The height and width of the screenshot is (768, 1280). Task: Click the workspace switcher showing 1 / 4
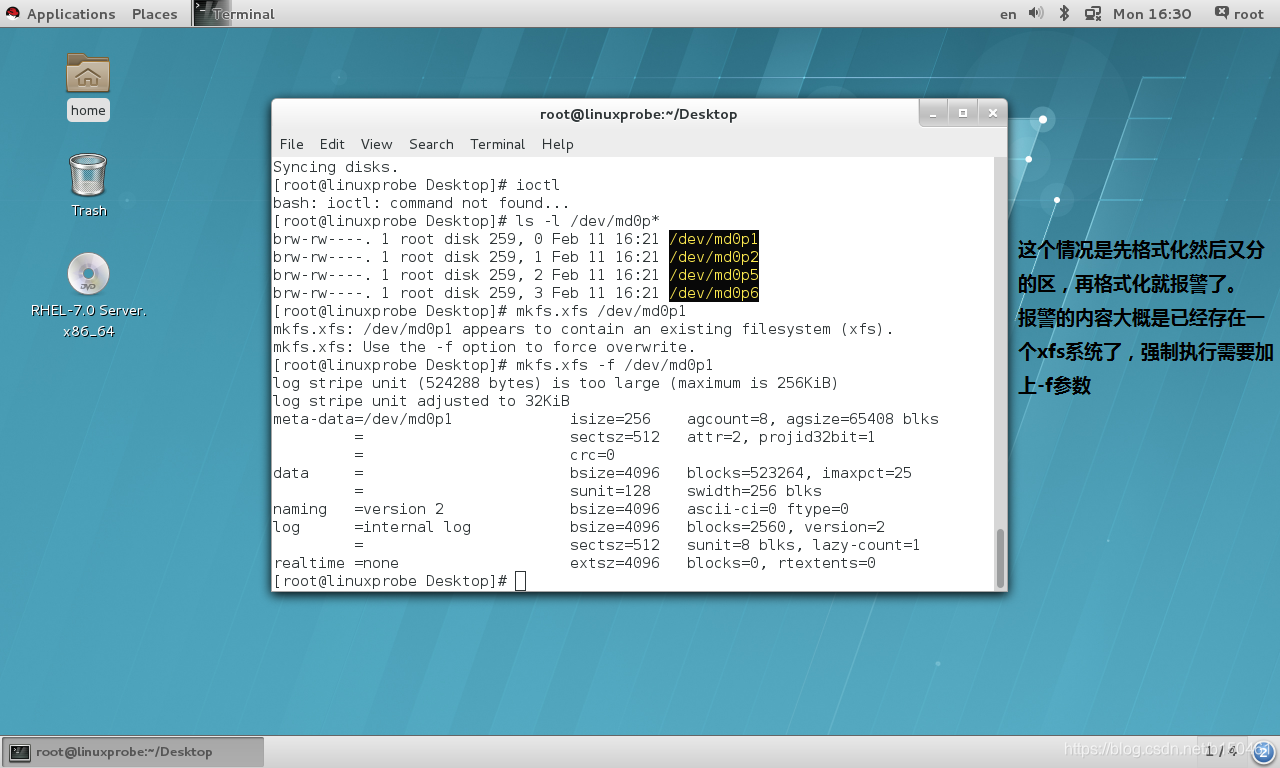pyautogui.click(x=1220, y=750)
